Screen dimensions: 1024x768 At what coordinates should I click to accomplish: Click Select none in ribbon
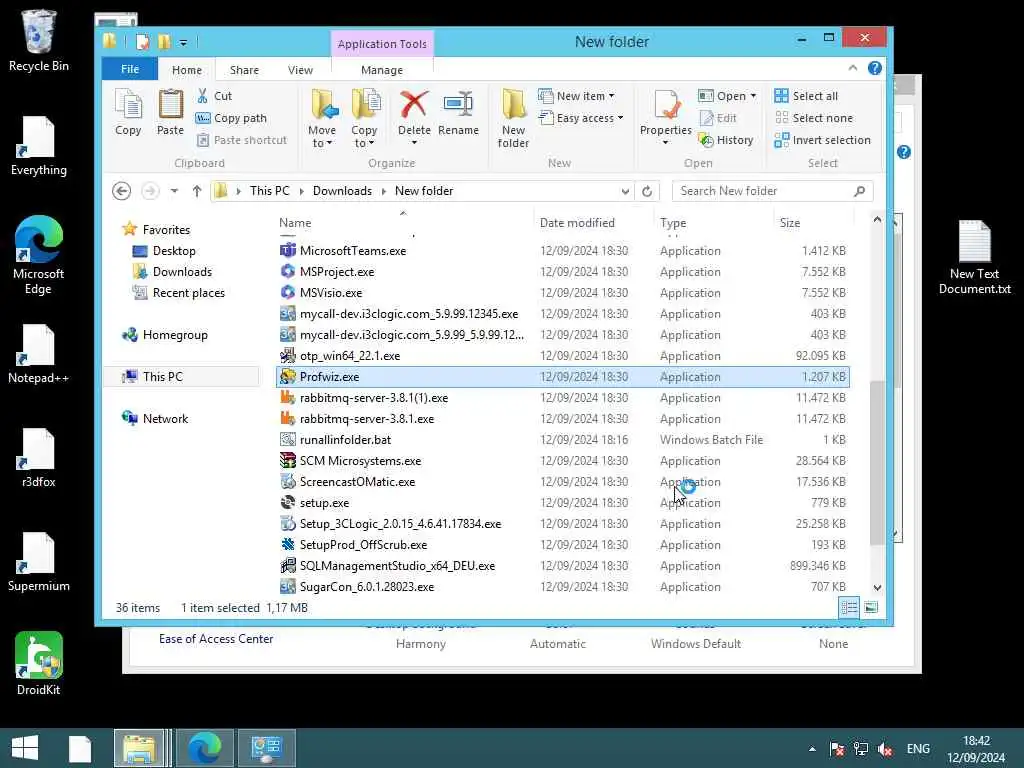pos(814,118)
